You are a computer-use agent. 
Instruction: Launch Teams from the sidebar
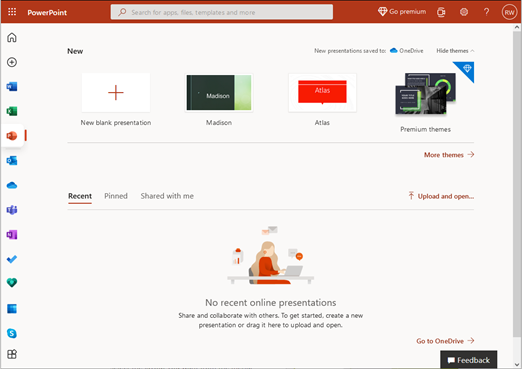coord(12,210)
